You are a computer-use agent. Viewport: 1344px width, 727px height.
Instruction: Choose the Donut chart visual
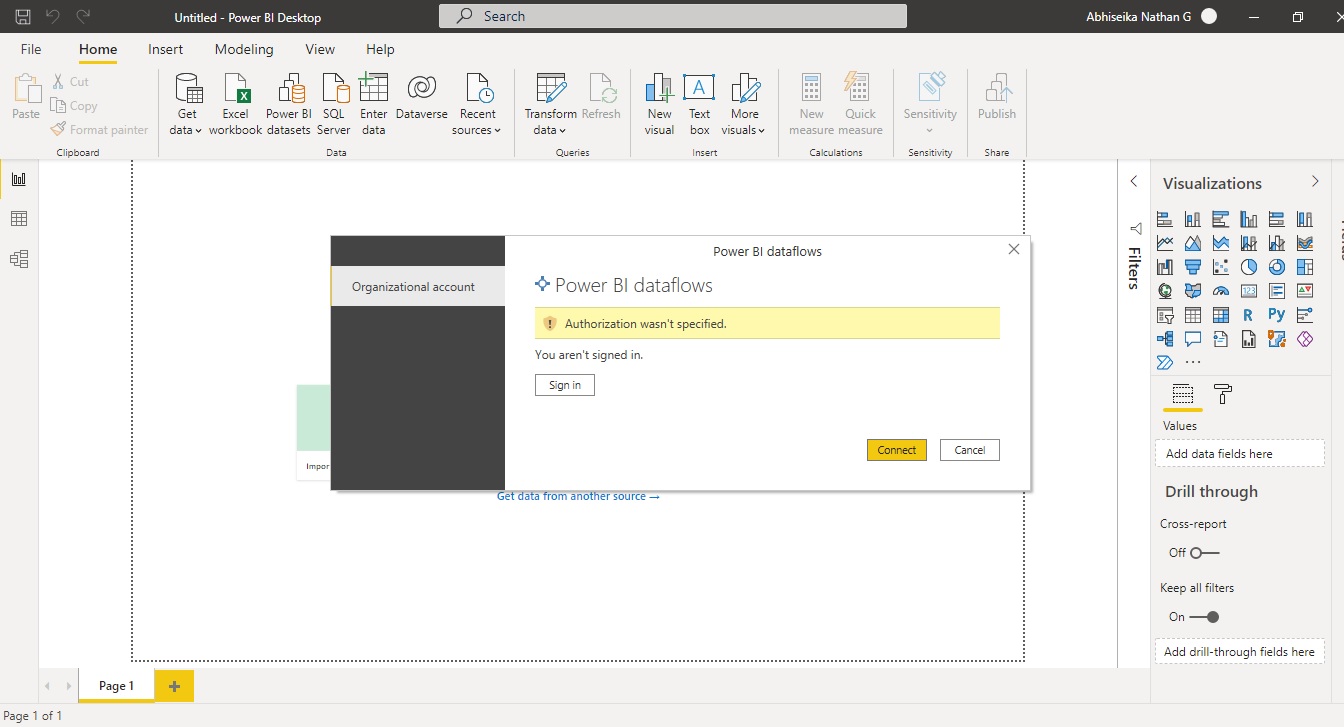[1276, 267]
